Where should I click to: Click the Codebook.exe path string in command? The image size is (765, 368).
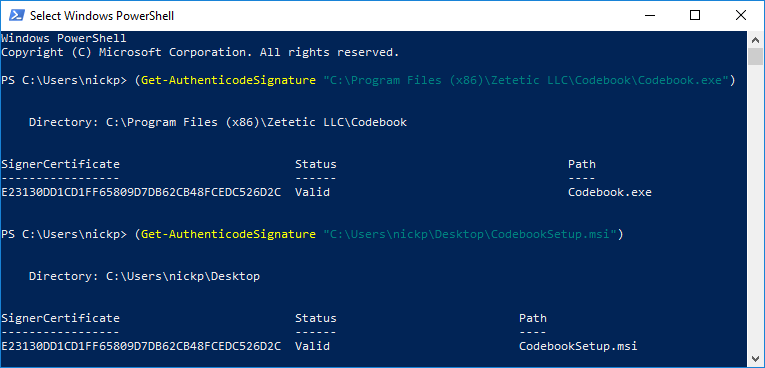coord(525,81)
